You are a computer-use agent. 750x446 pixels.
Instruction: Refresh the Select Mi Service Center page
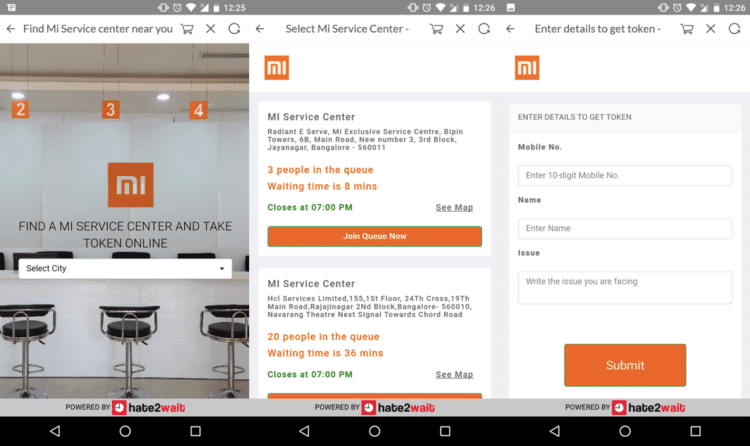coord(484,29)
